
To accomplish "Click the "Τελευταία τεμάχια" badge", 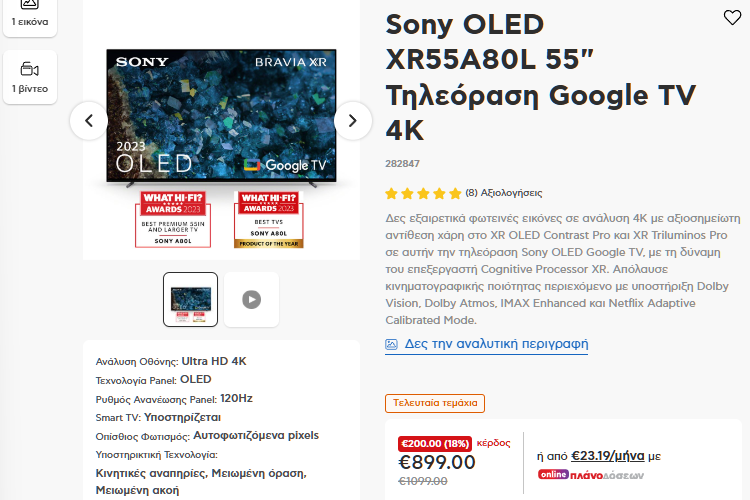I will [435, 403].
